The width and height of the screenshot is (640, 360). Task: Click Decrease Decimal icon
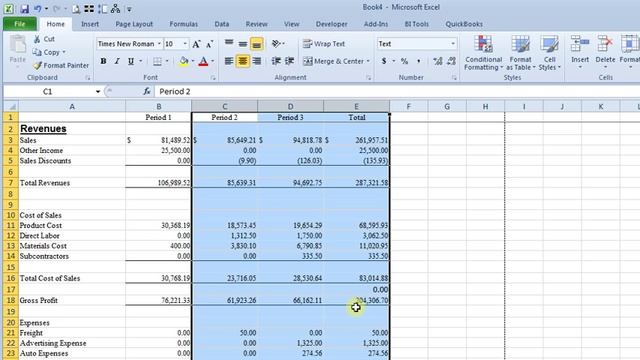coord(451,61)
